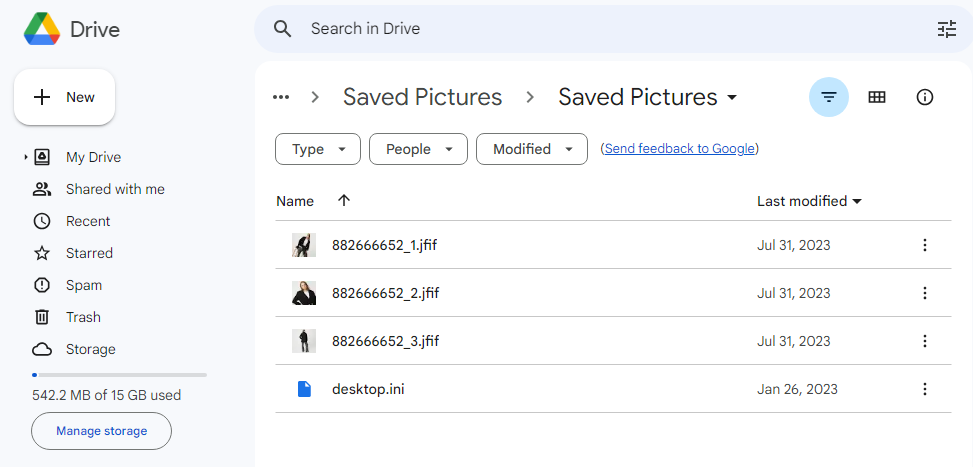Open the Storage section
973x467 pixels.
(x=91, y=349)
